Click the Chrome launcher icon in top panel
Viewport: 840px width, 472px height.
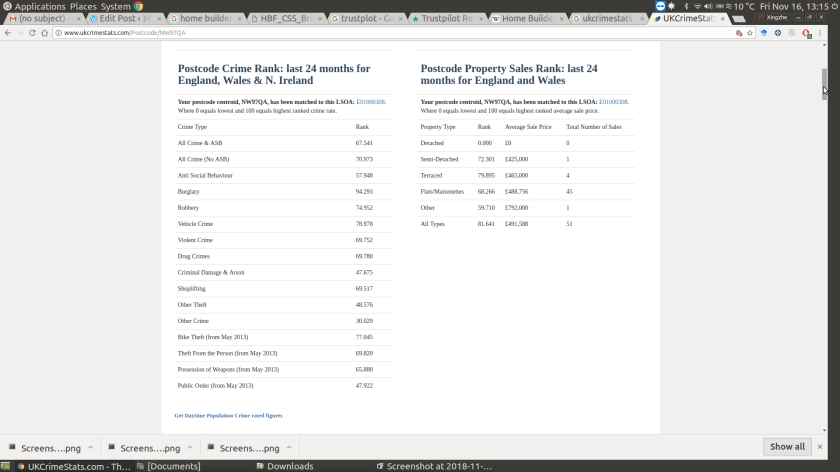tap(138, 6)
